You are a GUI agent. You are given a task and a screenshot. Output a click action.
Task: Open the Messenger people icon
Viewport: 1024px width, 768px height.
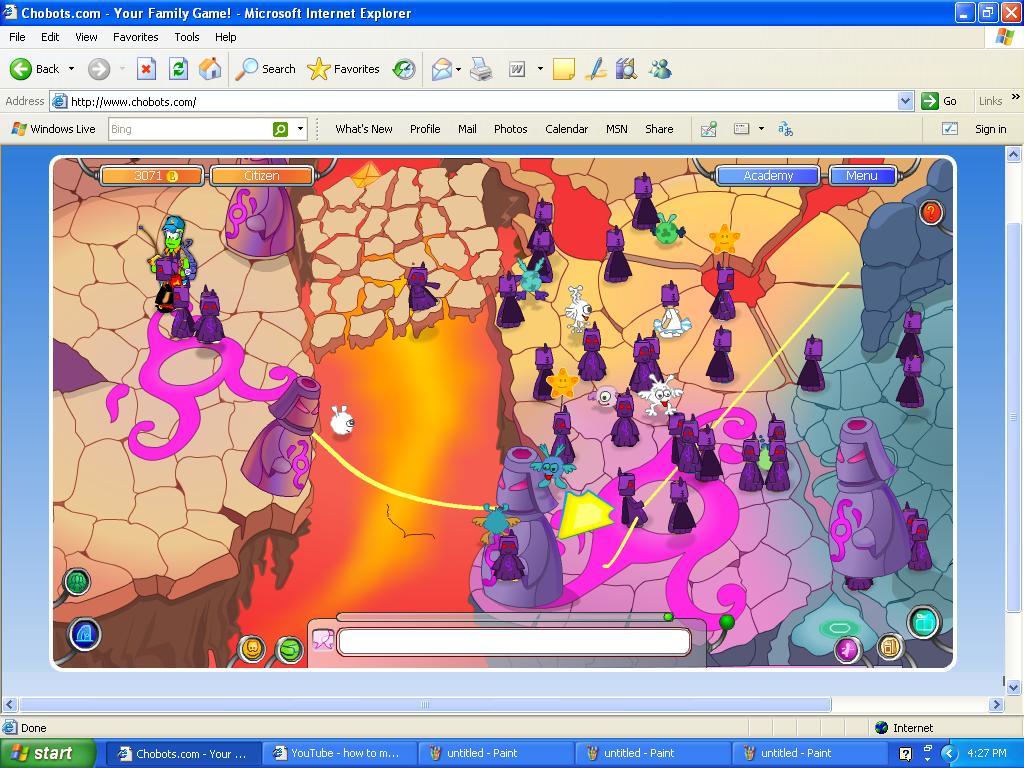point(660,69)
